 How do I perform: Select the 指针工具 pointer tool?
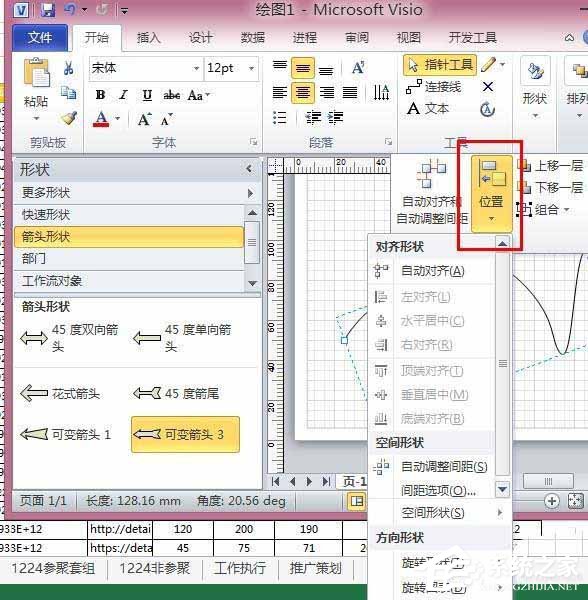(x=440, y=65)
